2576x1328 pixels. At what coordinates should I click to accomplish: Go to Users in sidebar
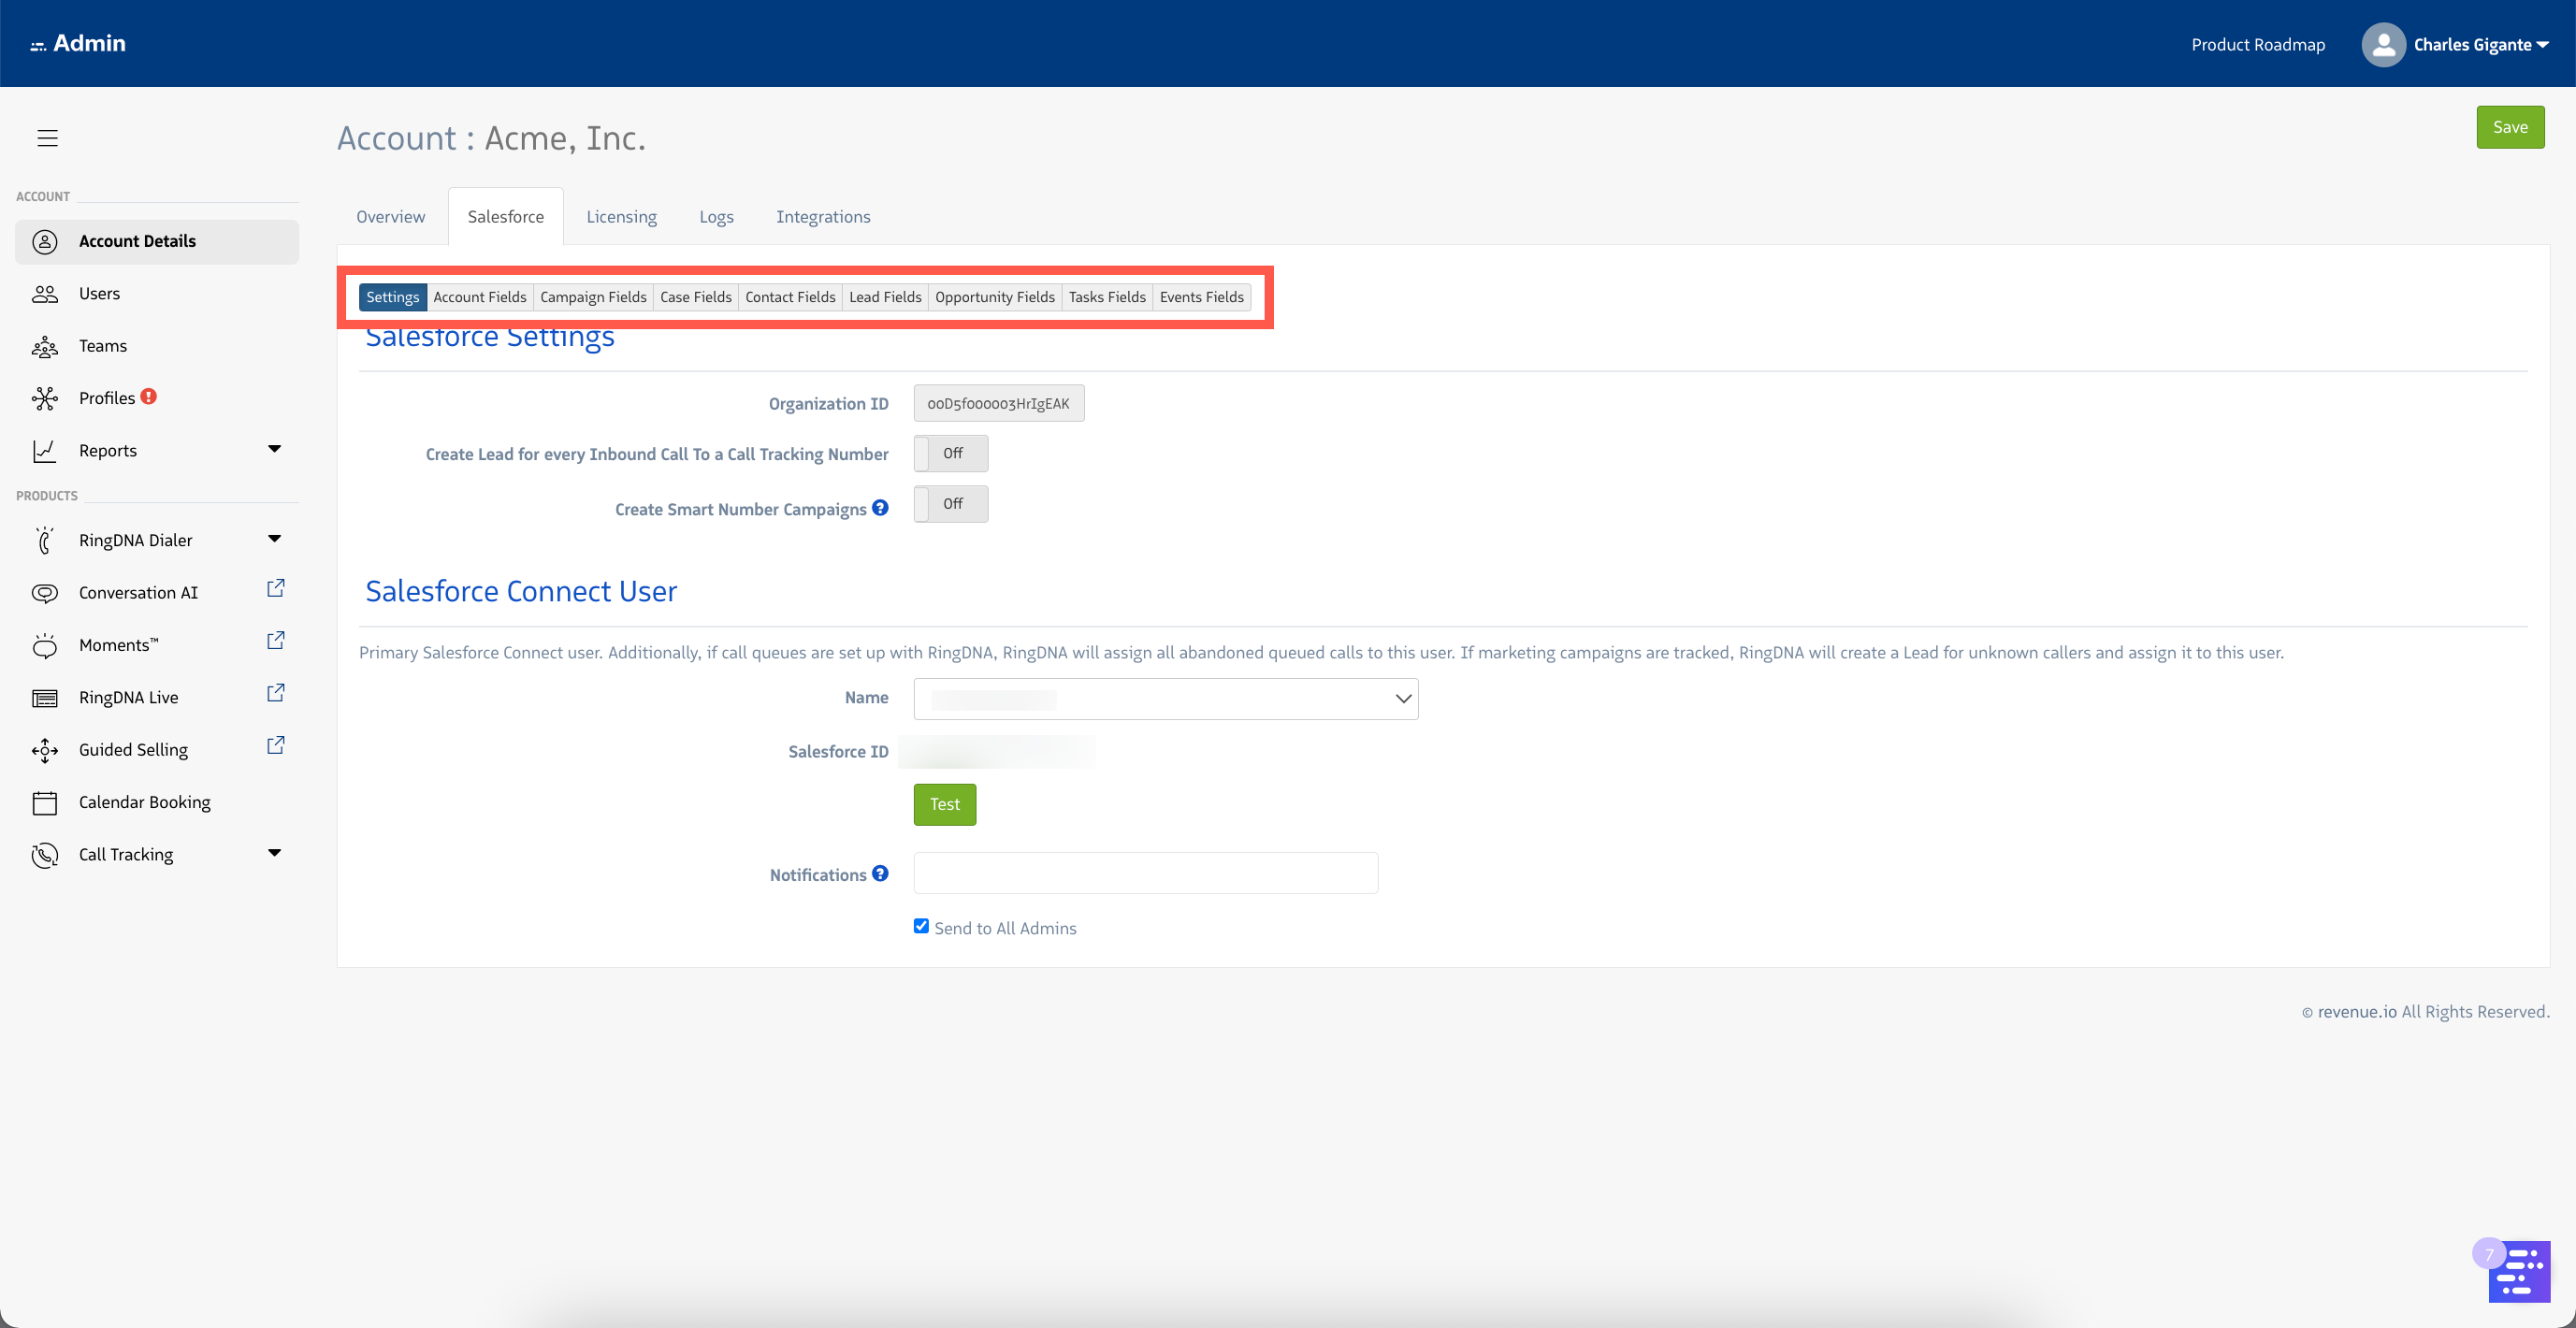click(x=157, y=294)
